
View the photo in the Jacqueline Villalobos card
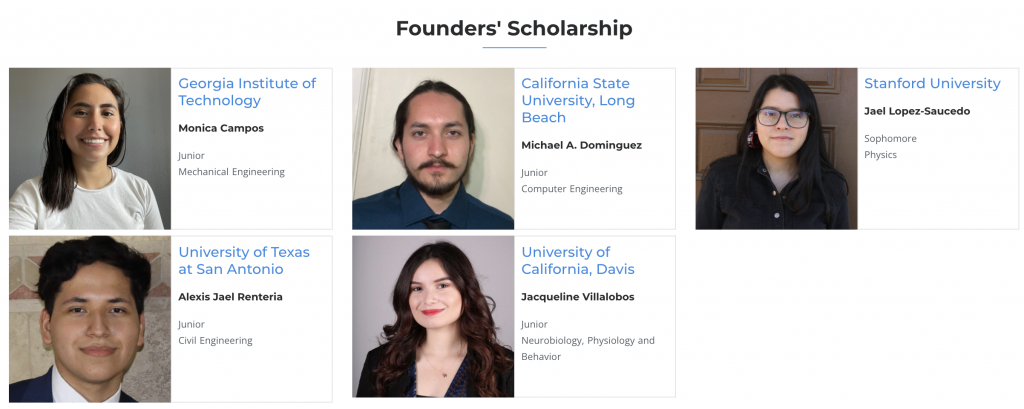pyautogui.click(x=433, y=316)
